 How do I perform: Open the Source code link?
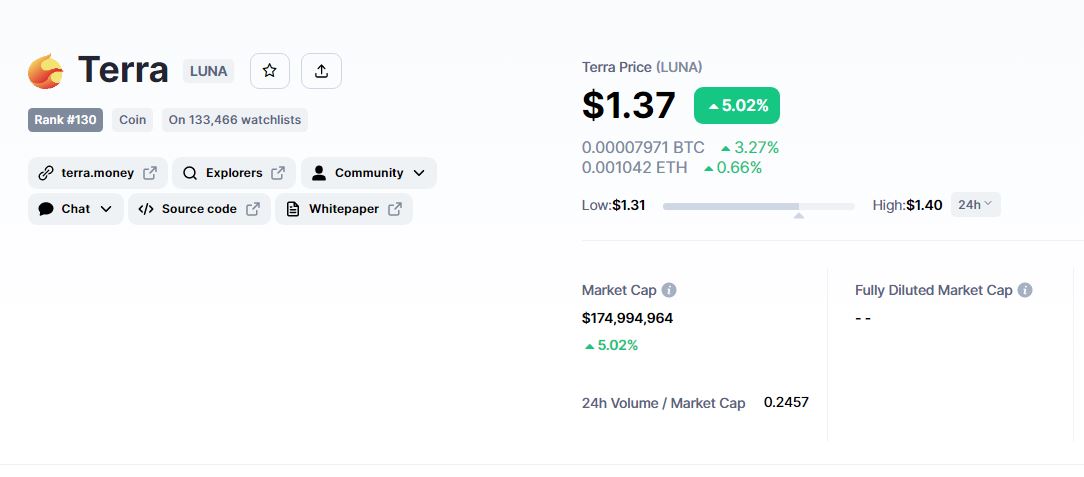tap(199, 209)
